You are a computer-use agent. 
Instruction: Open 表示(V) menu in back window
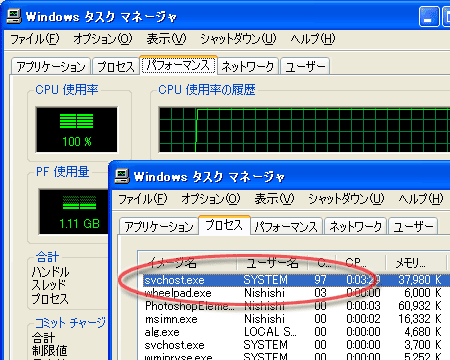[166, 39]
